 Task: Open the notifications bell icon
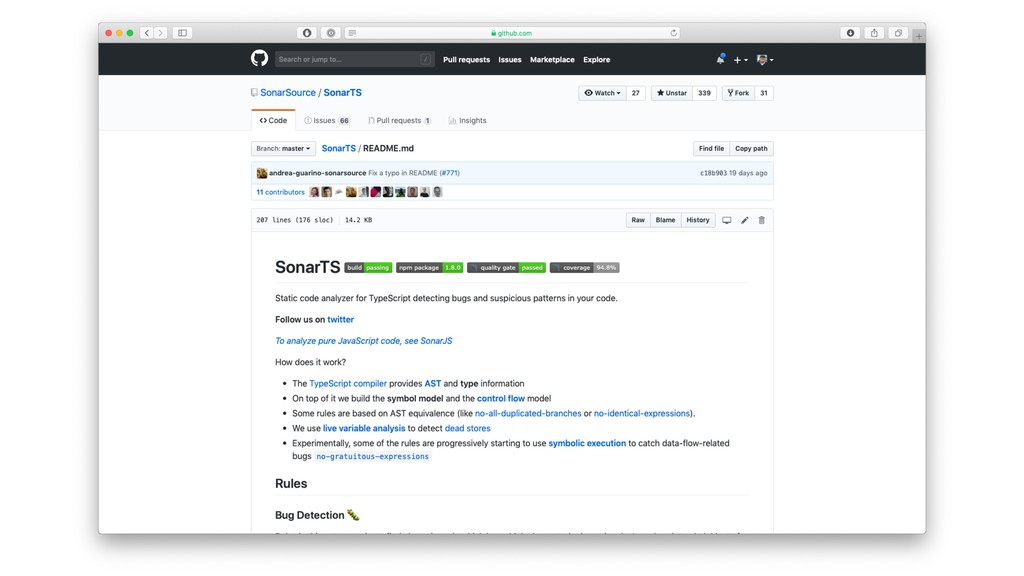(x=720, y=59)
